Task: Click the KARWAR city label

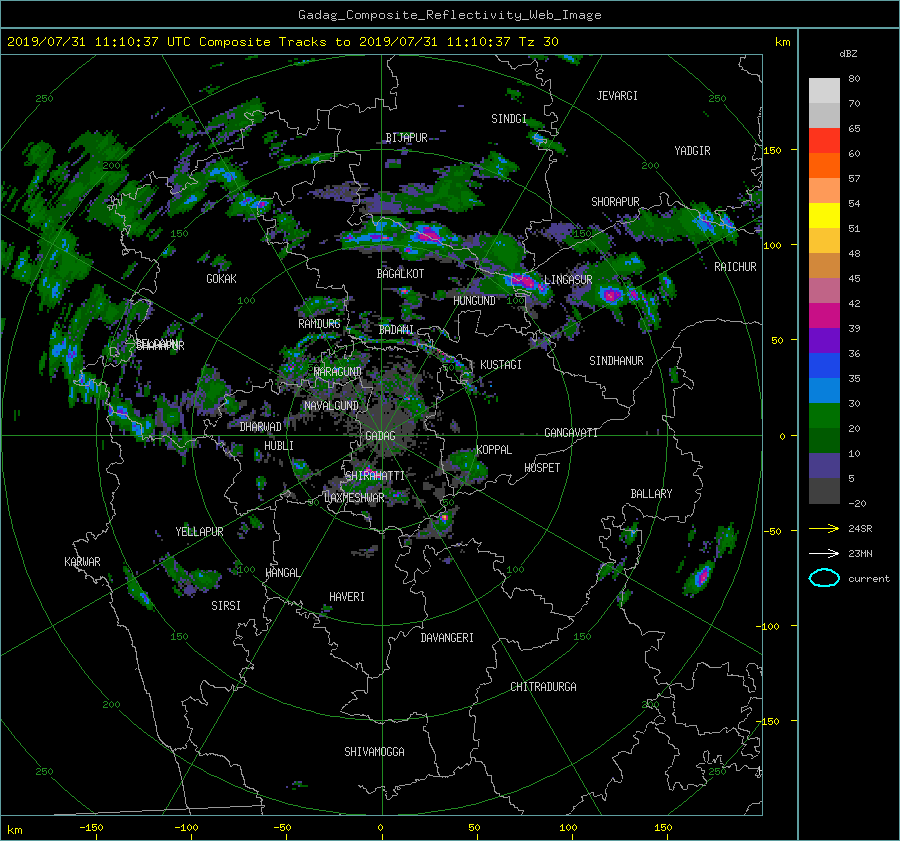Action: (82, 562)
